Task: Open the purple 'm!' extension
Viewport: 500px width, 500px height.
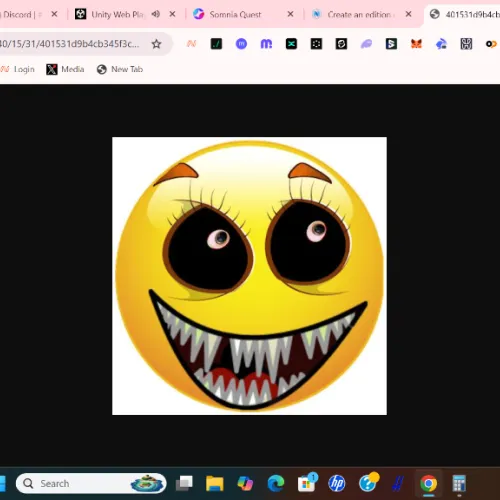Action: tap(266, 44)
